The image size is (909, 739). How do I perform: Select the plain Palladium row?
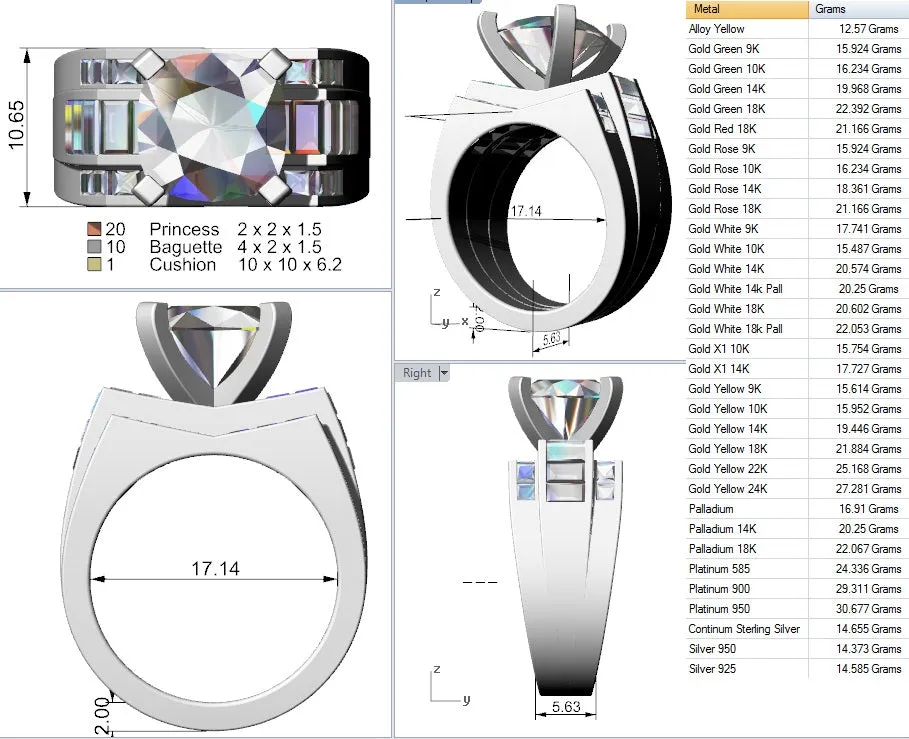coord(797,509)
